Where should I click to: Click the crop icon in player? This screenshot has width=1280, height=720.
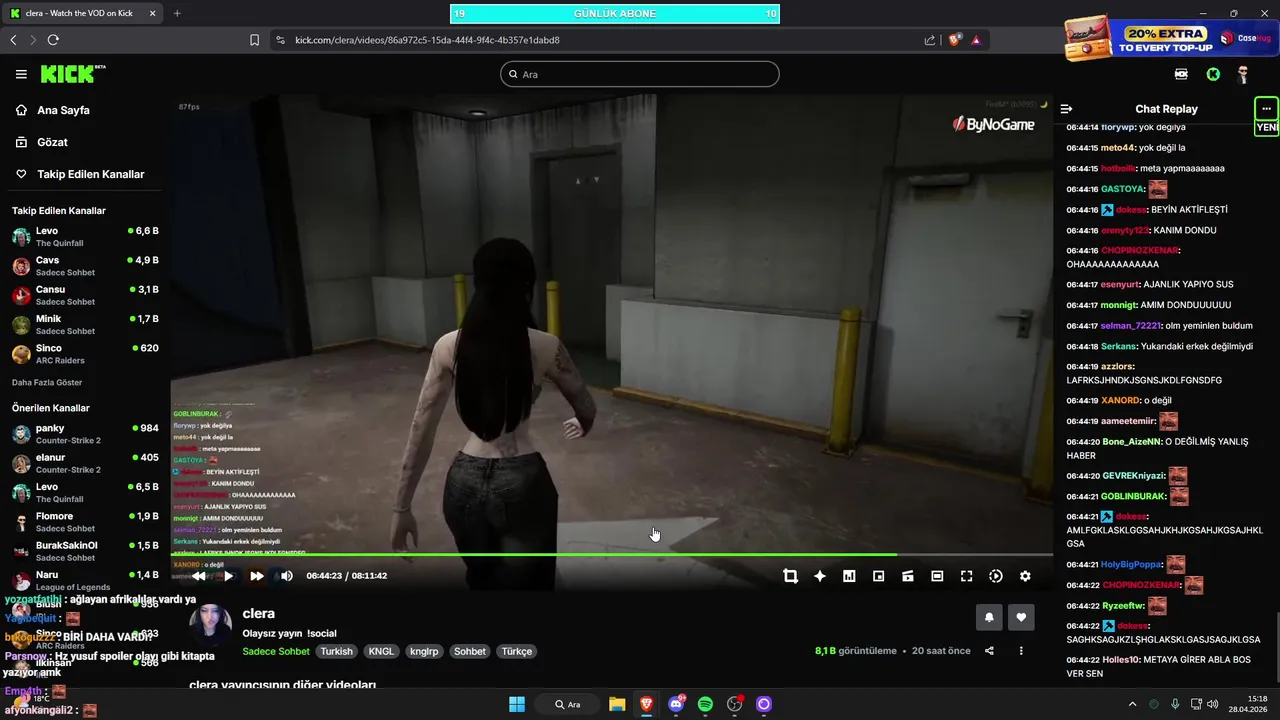[x=790, y=576]
